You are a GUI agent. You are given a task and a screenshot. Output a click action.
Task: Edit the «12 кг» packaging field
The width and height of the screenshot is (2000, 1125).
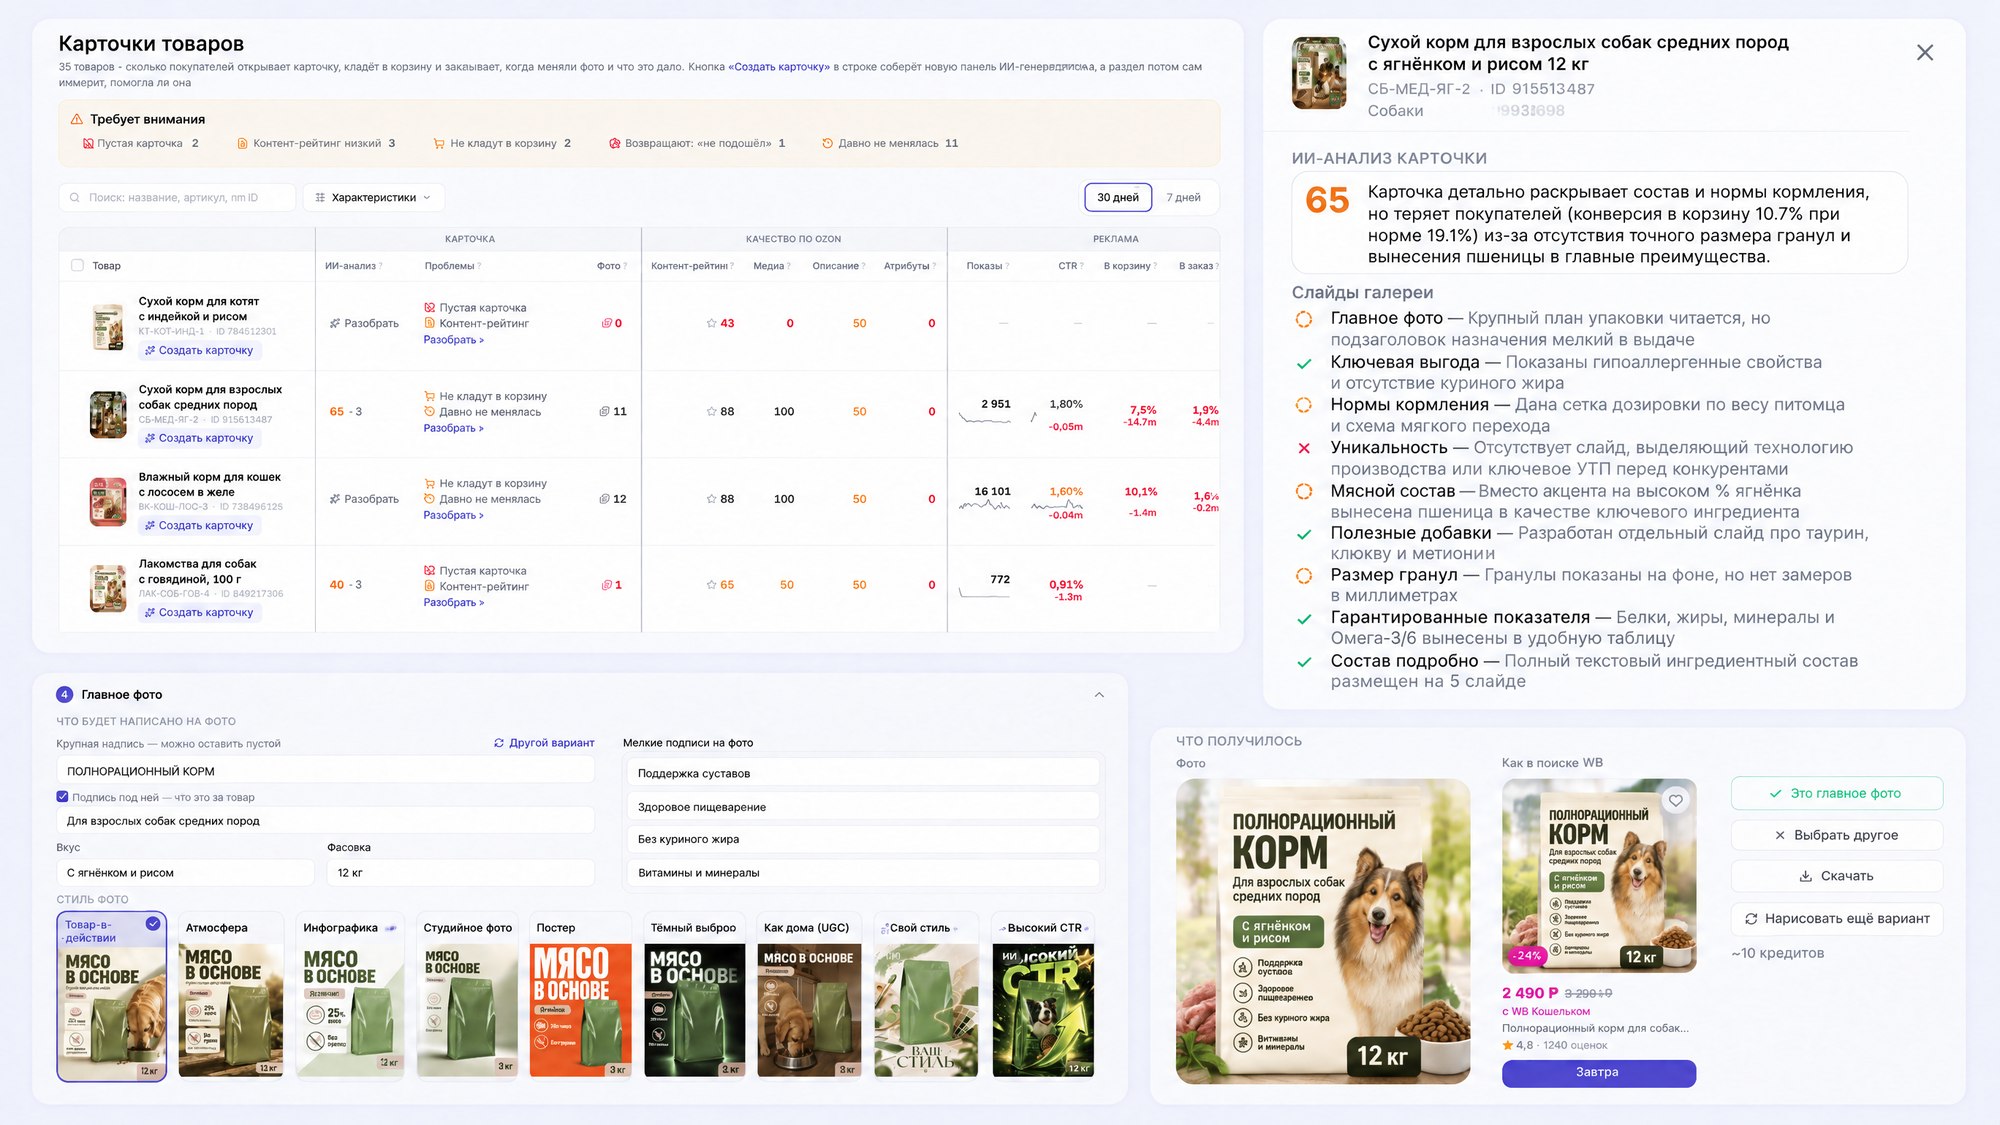(x=460, y=873)
